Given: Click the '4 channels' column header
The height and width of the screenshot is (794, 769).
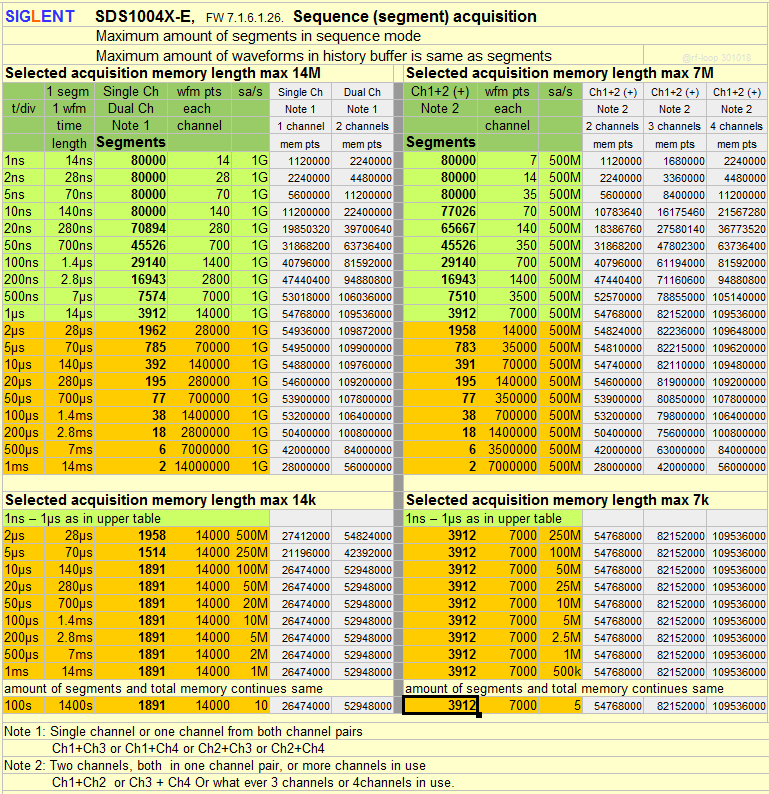Looking at the screenshot, I should coord(737,126).
